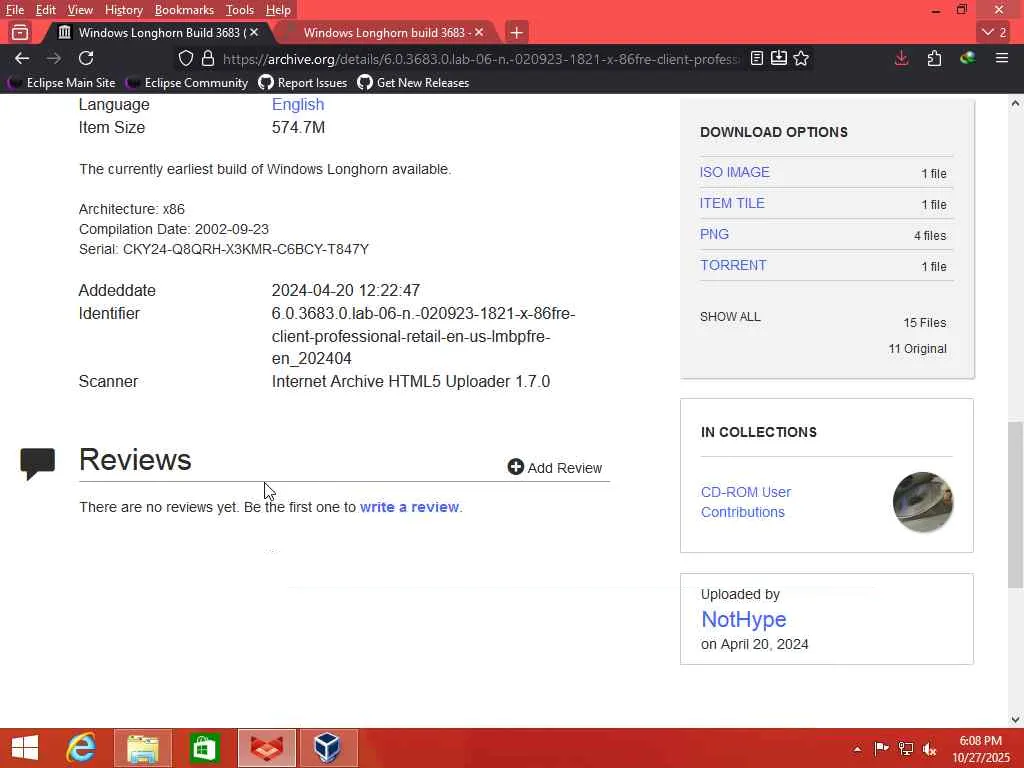1024x768 pixels.
Task: Click the muted volume tray icon
Action: 929,749
